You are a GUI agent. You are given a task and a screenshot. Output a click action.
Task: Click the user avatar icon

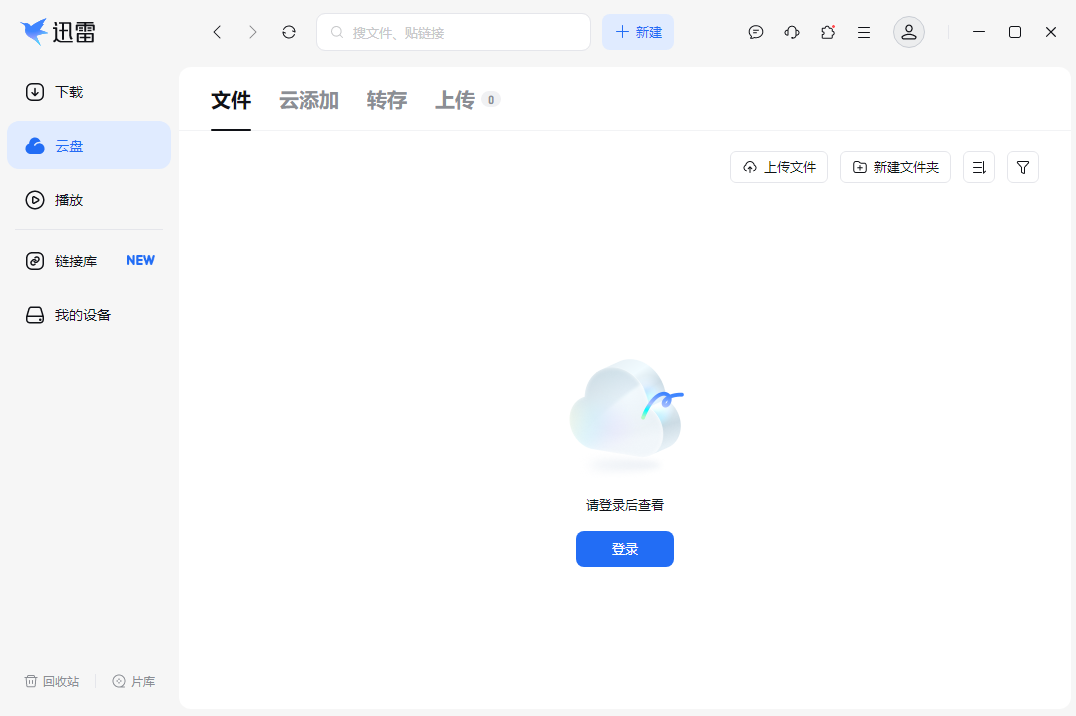[909, 32]
